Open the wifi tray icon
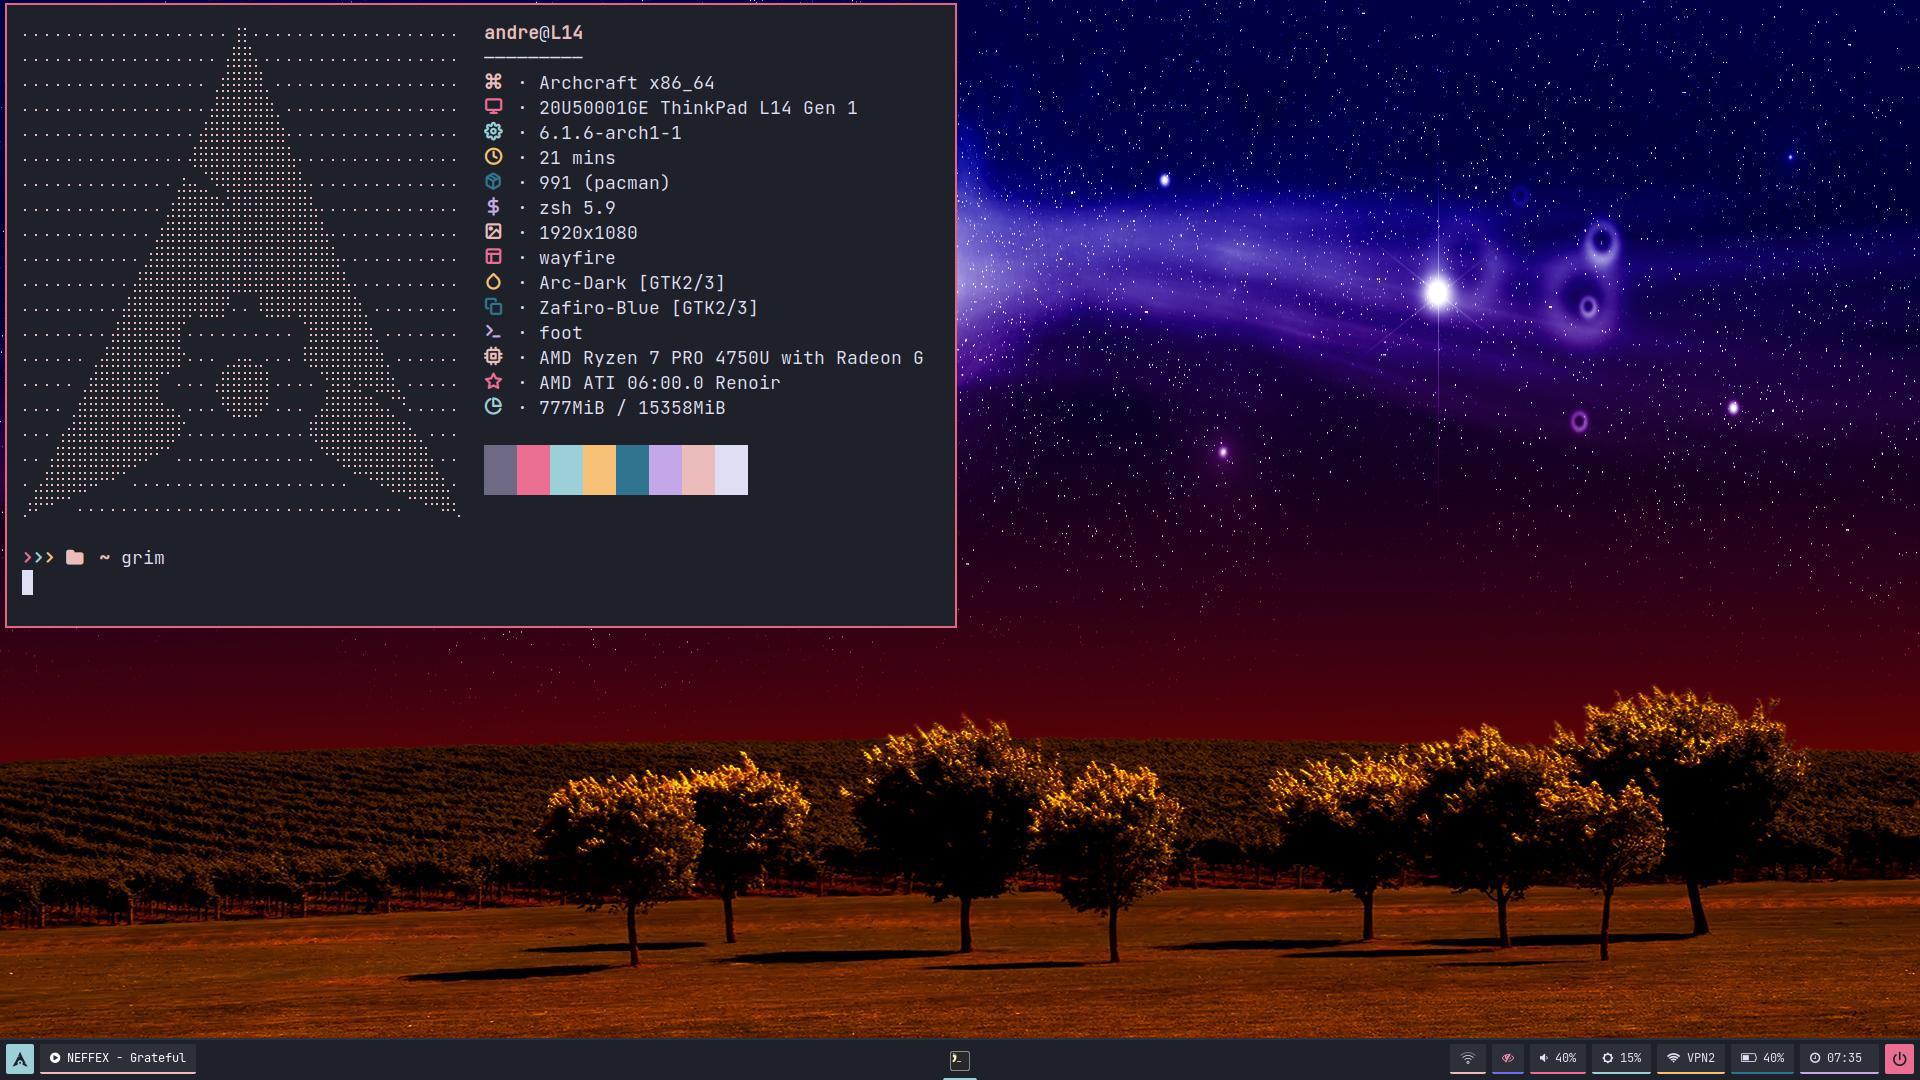 click(x=1467, y=1058)
